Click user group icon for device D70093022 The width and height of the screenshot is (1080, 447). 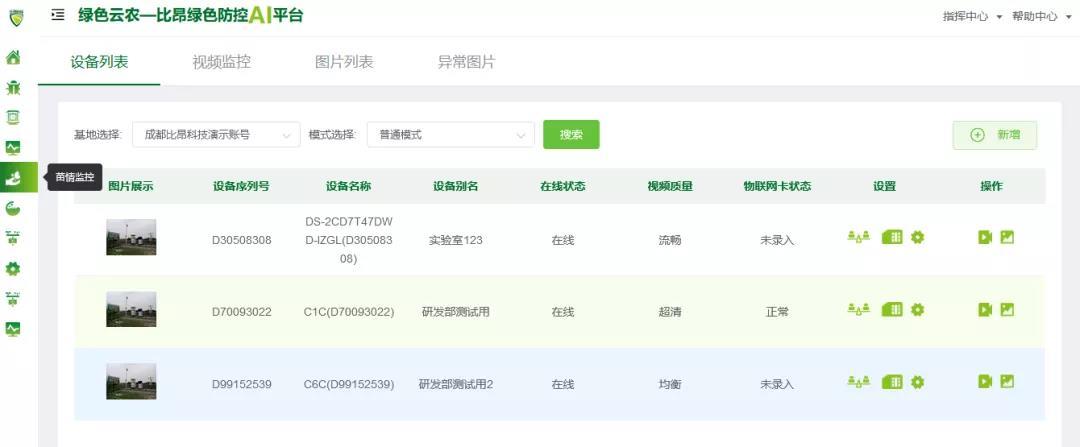tap(858, 310)
